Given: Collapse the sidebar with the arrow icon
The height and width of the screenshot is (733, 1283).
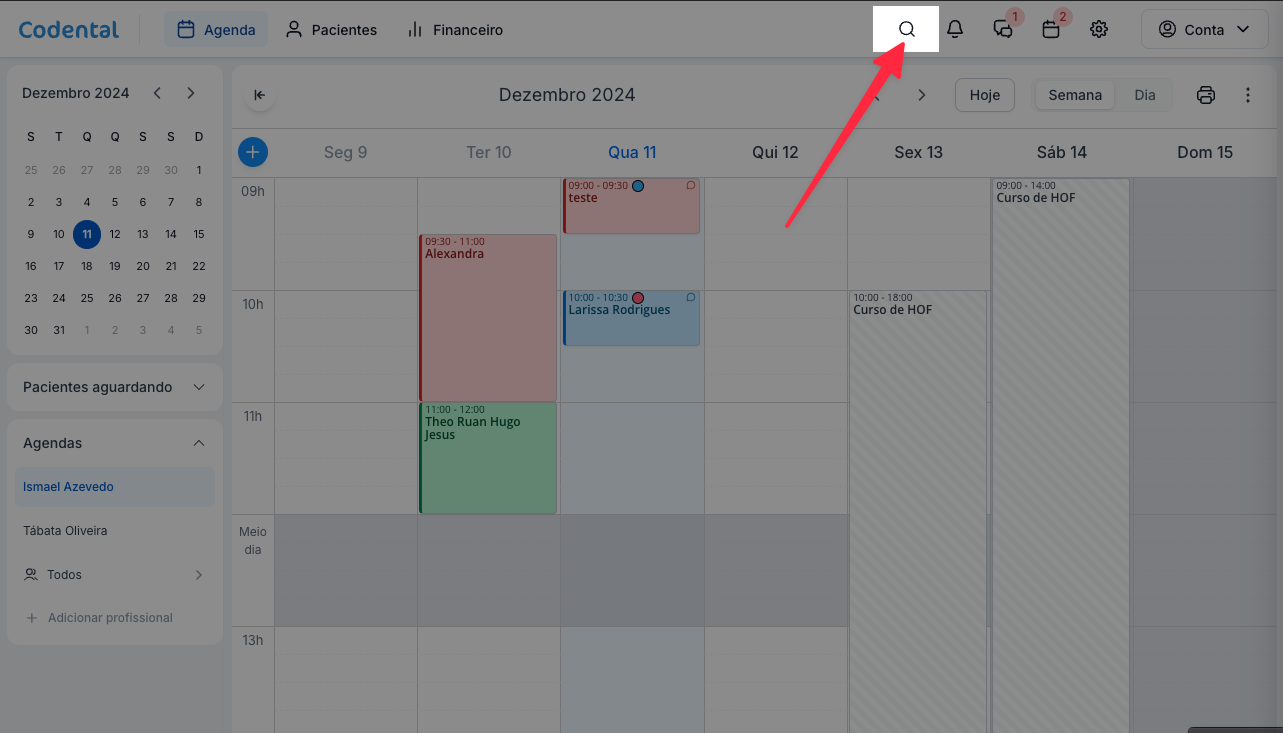Looking at the screenshot, I should (x=259, y=95).
